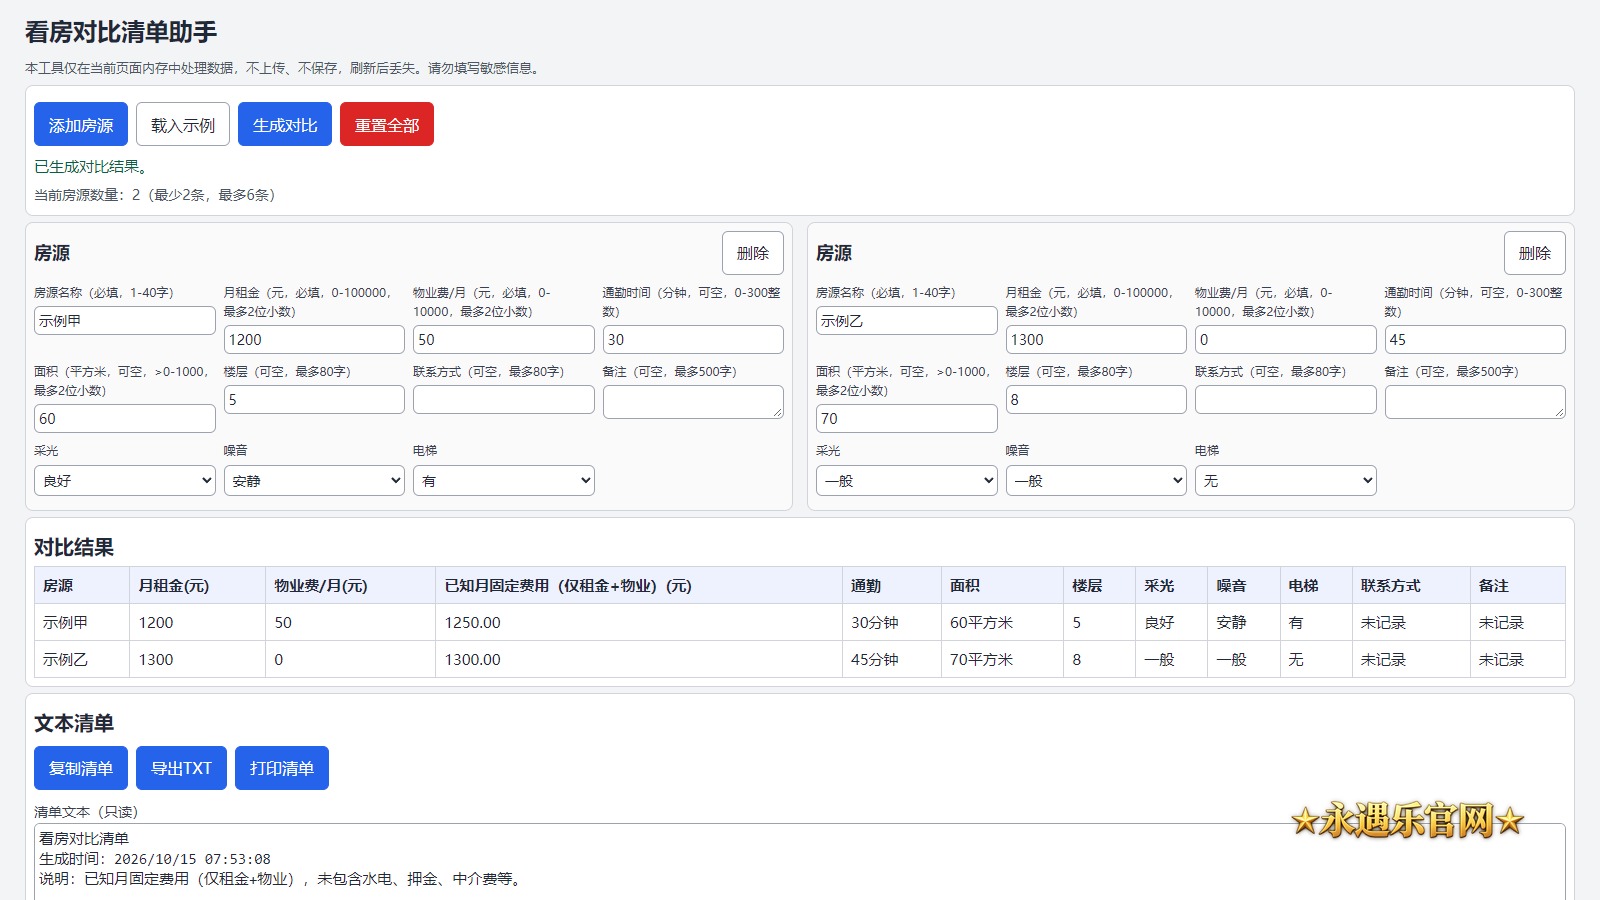Click the name field containing 示例甲

click(x=125, y=321)
